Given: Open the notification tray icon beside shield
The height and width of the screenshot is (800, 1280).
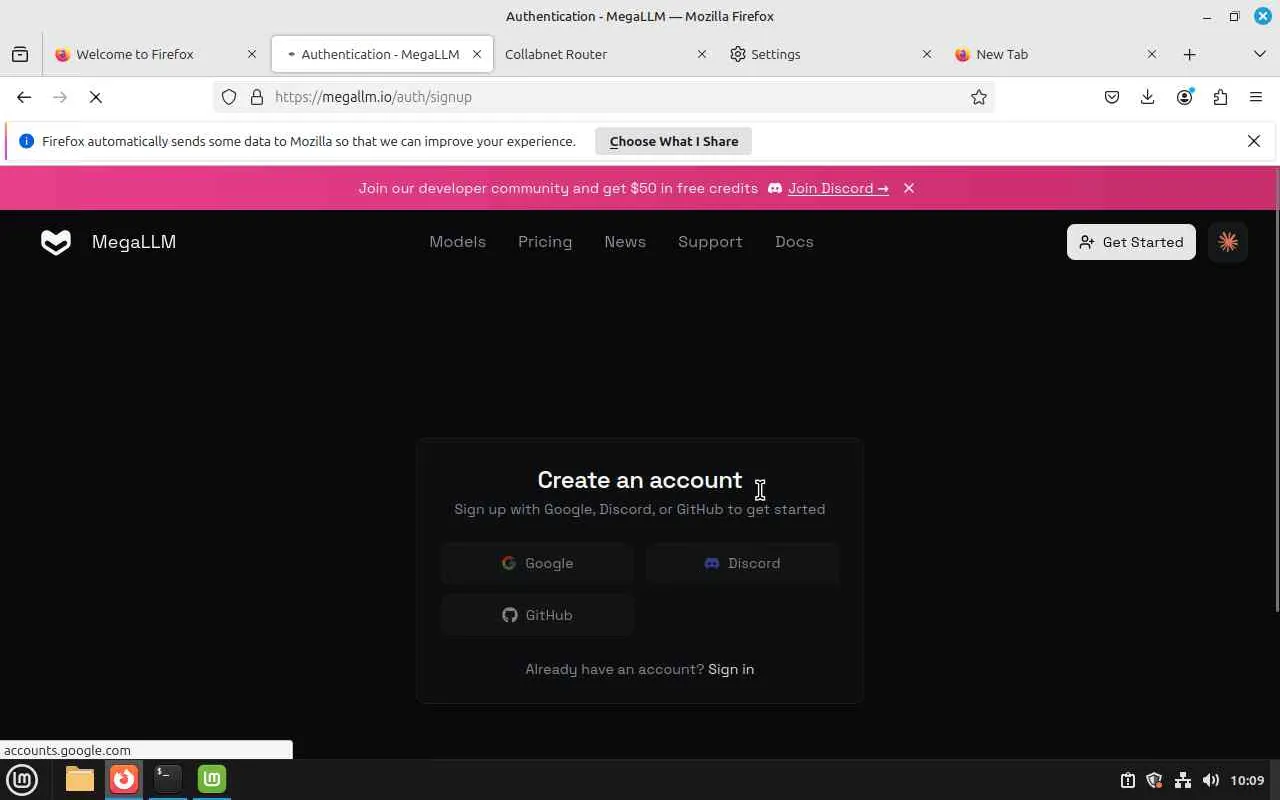Looking at the screenshot, I should (x=1127, y=780).
